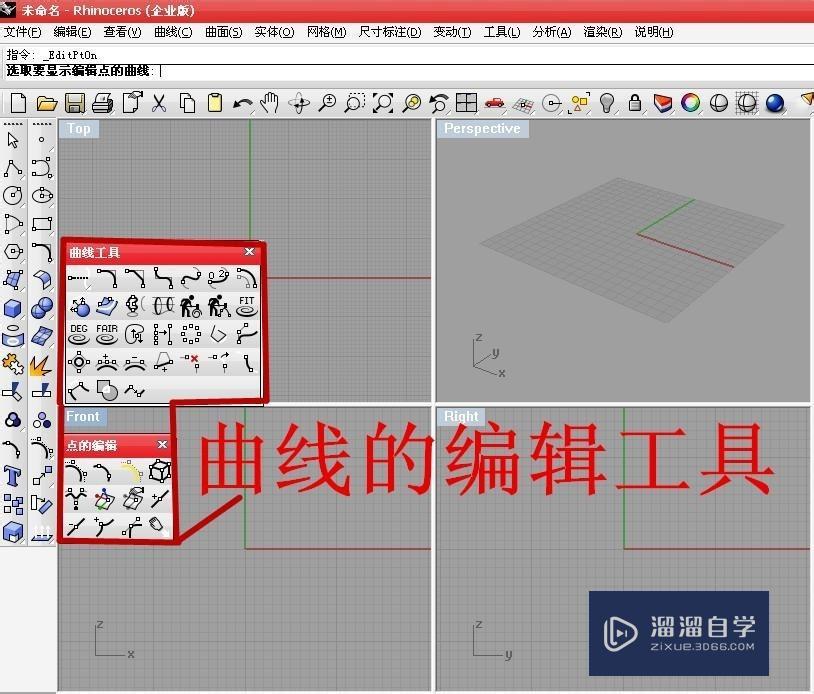
Task: Open the 工具(L) menu
Action: click(x=501, y=32)
